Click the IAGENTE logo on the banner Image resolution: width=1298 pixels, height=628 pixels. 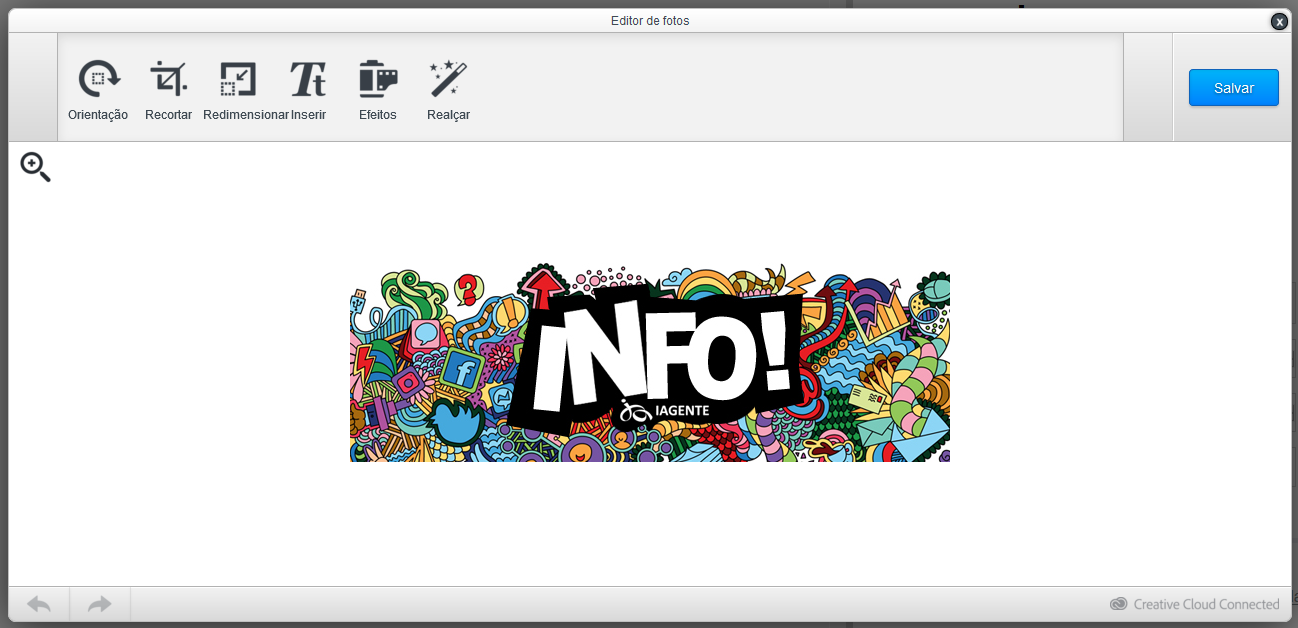[x=665, y=410]
